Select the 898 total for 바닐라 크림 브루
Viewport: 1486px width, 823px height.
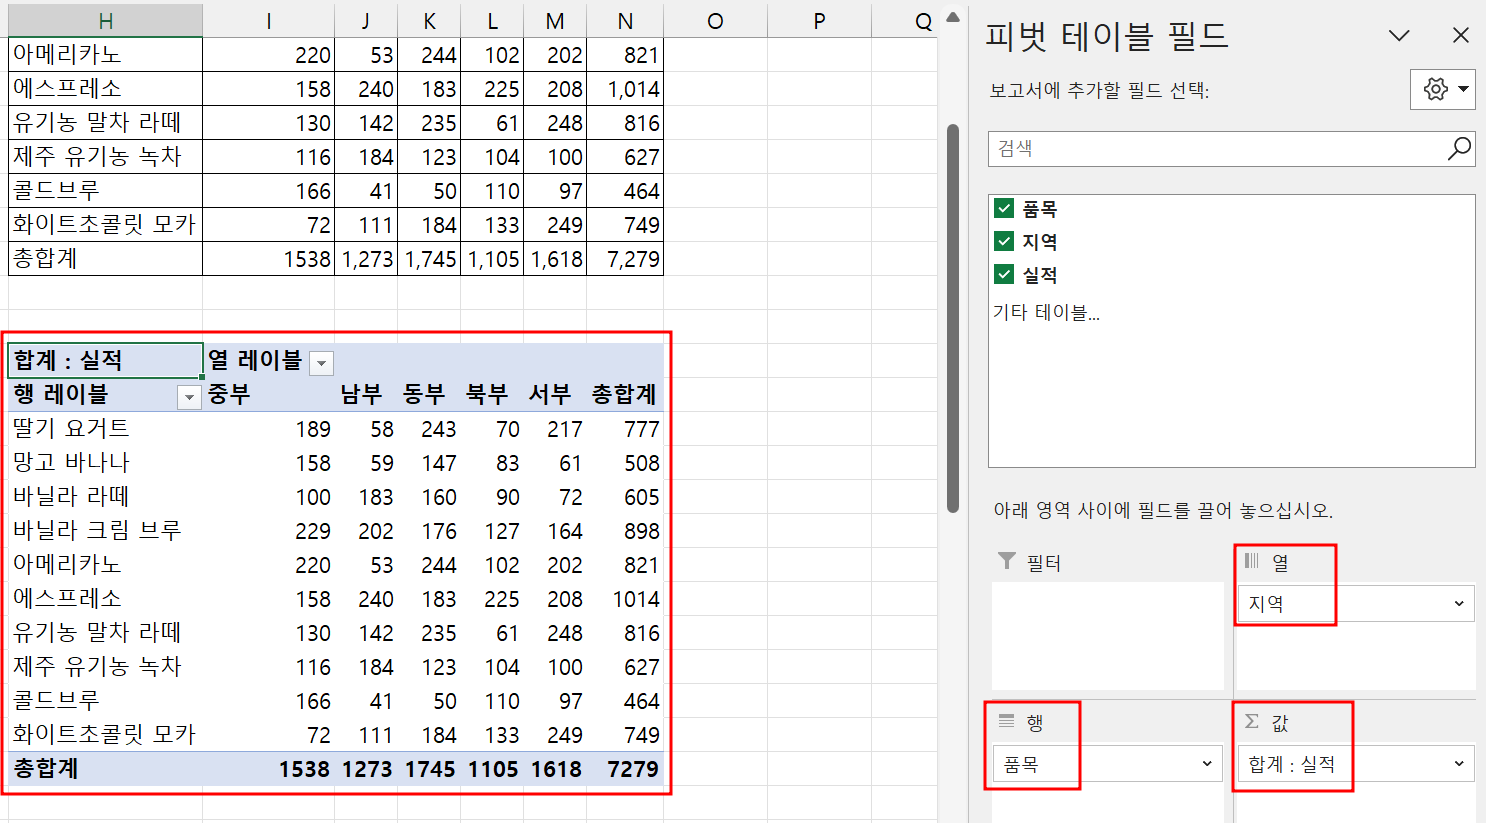(625, 531)
